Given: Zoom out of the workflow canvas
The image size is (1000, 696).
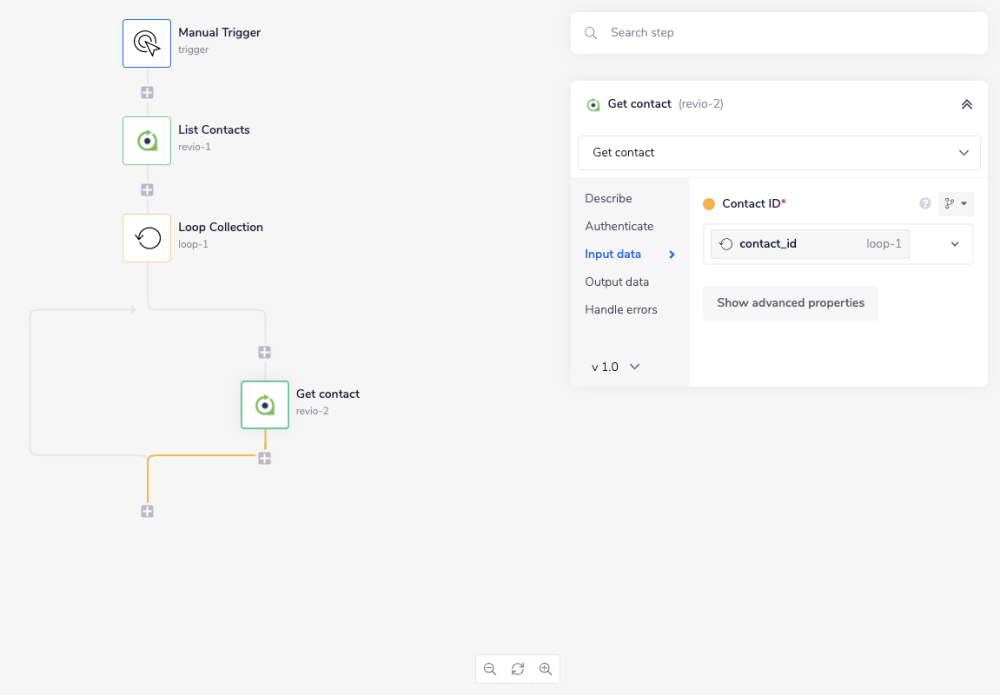Looking at the screenshot, I should [x=490, y=669].
